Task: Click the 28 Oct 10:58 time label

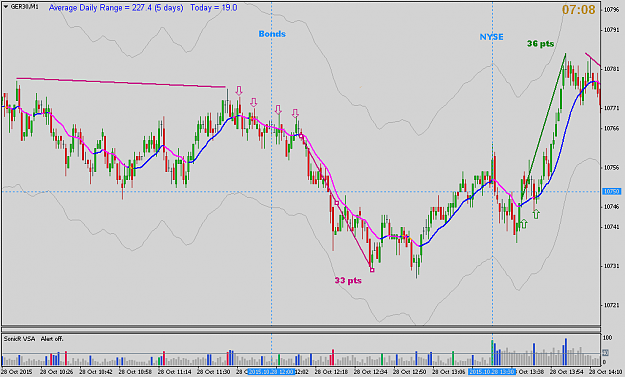Action: click(135, 372)
